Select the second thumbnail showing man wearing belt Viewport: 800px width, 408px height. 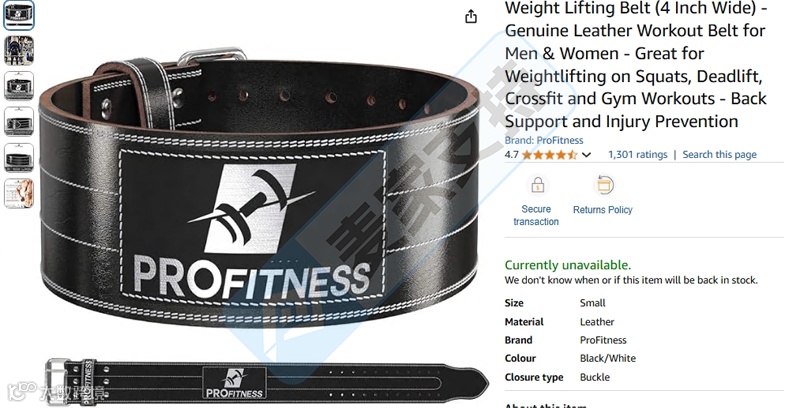pos(19,50)
